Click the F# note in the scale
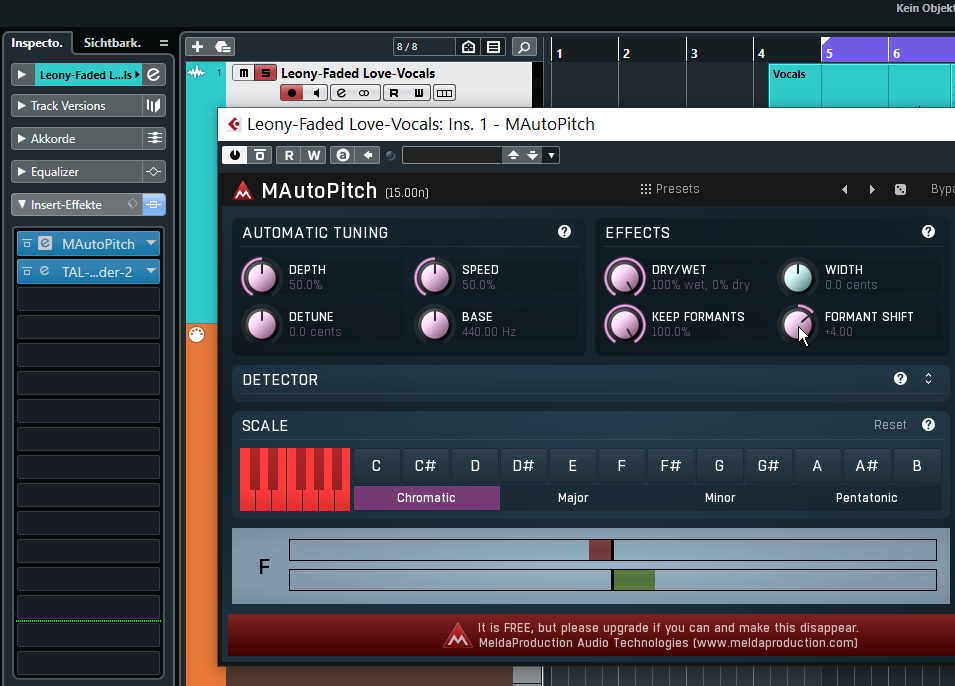This screenshot has height=686, width=955. pos(670,466)
